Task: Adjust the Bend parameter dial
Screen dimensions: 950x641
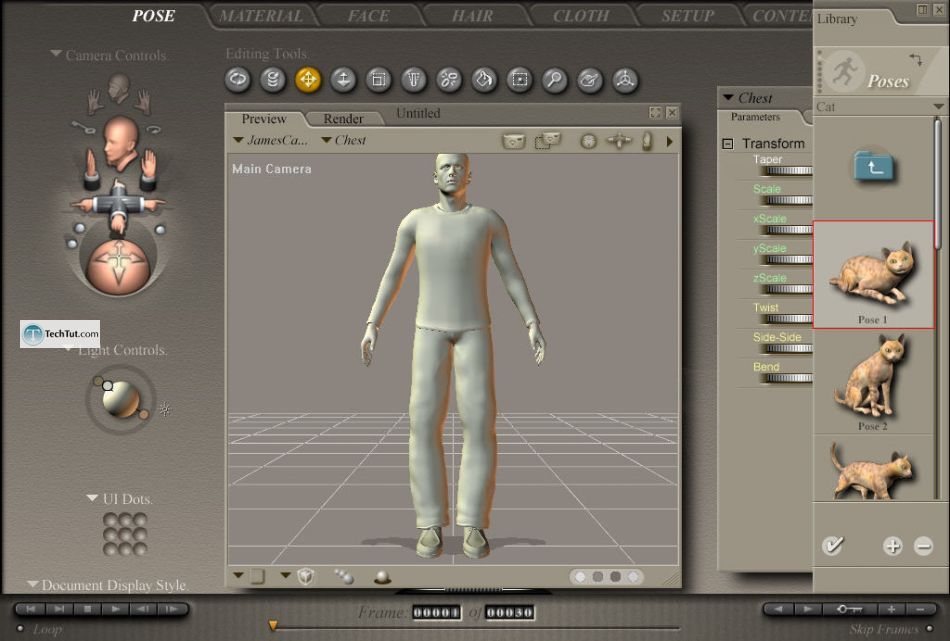Action: (788, 378)
